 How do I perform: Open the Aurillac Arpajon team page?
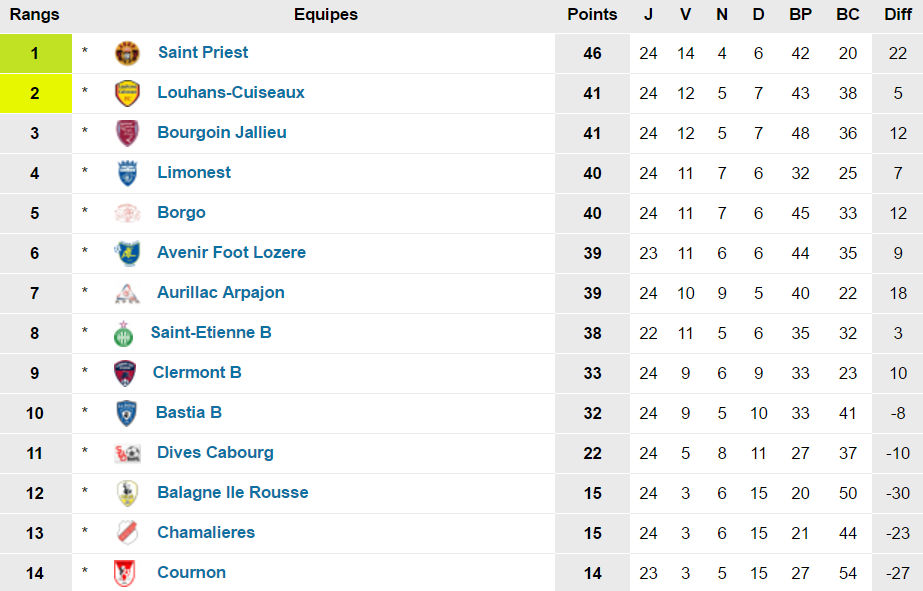pos(220,292)
